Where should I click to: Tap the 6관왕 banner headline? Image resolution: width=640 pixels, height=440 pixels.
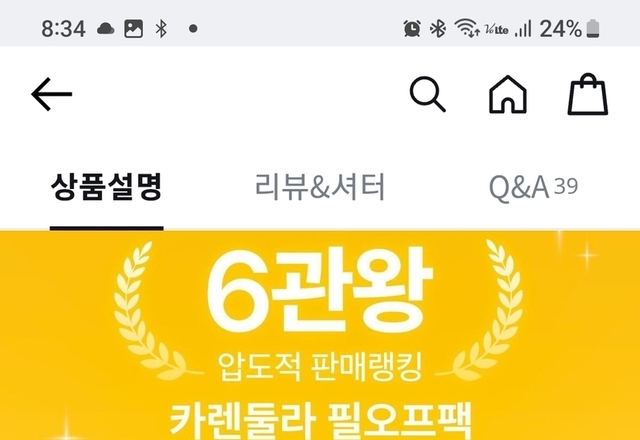(320, 291)
